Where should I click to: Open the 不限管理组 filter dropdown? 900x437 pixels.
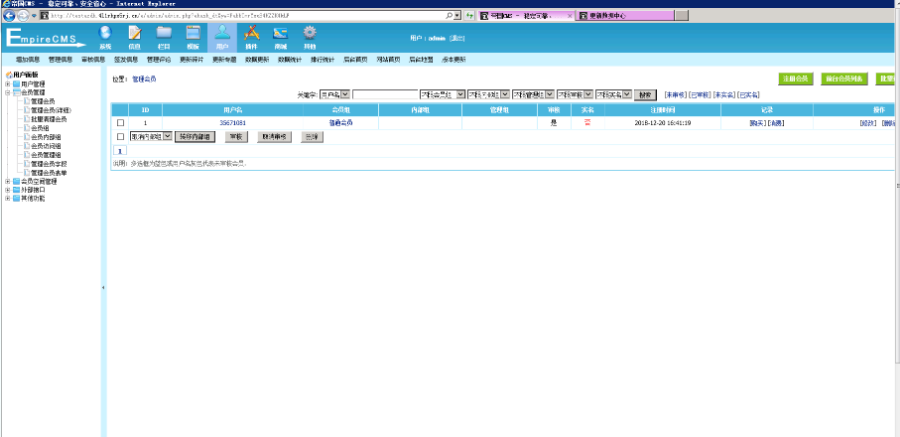point(533,94)
